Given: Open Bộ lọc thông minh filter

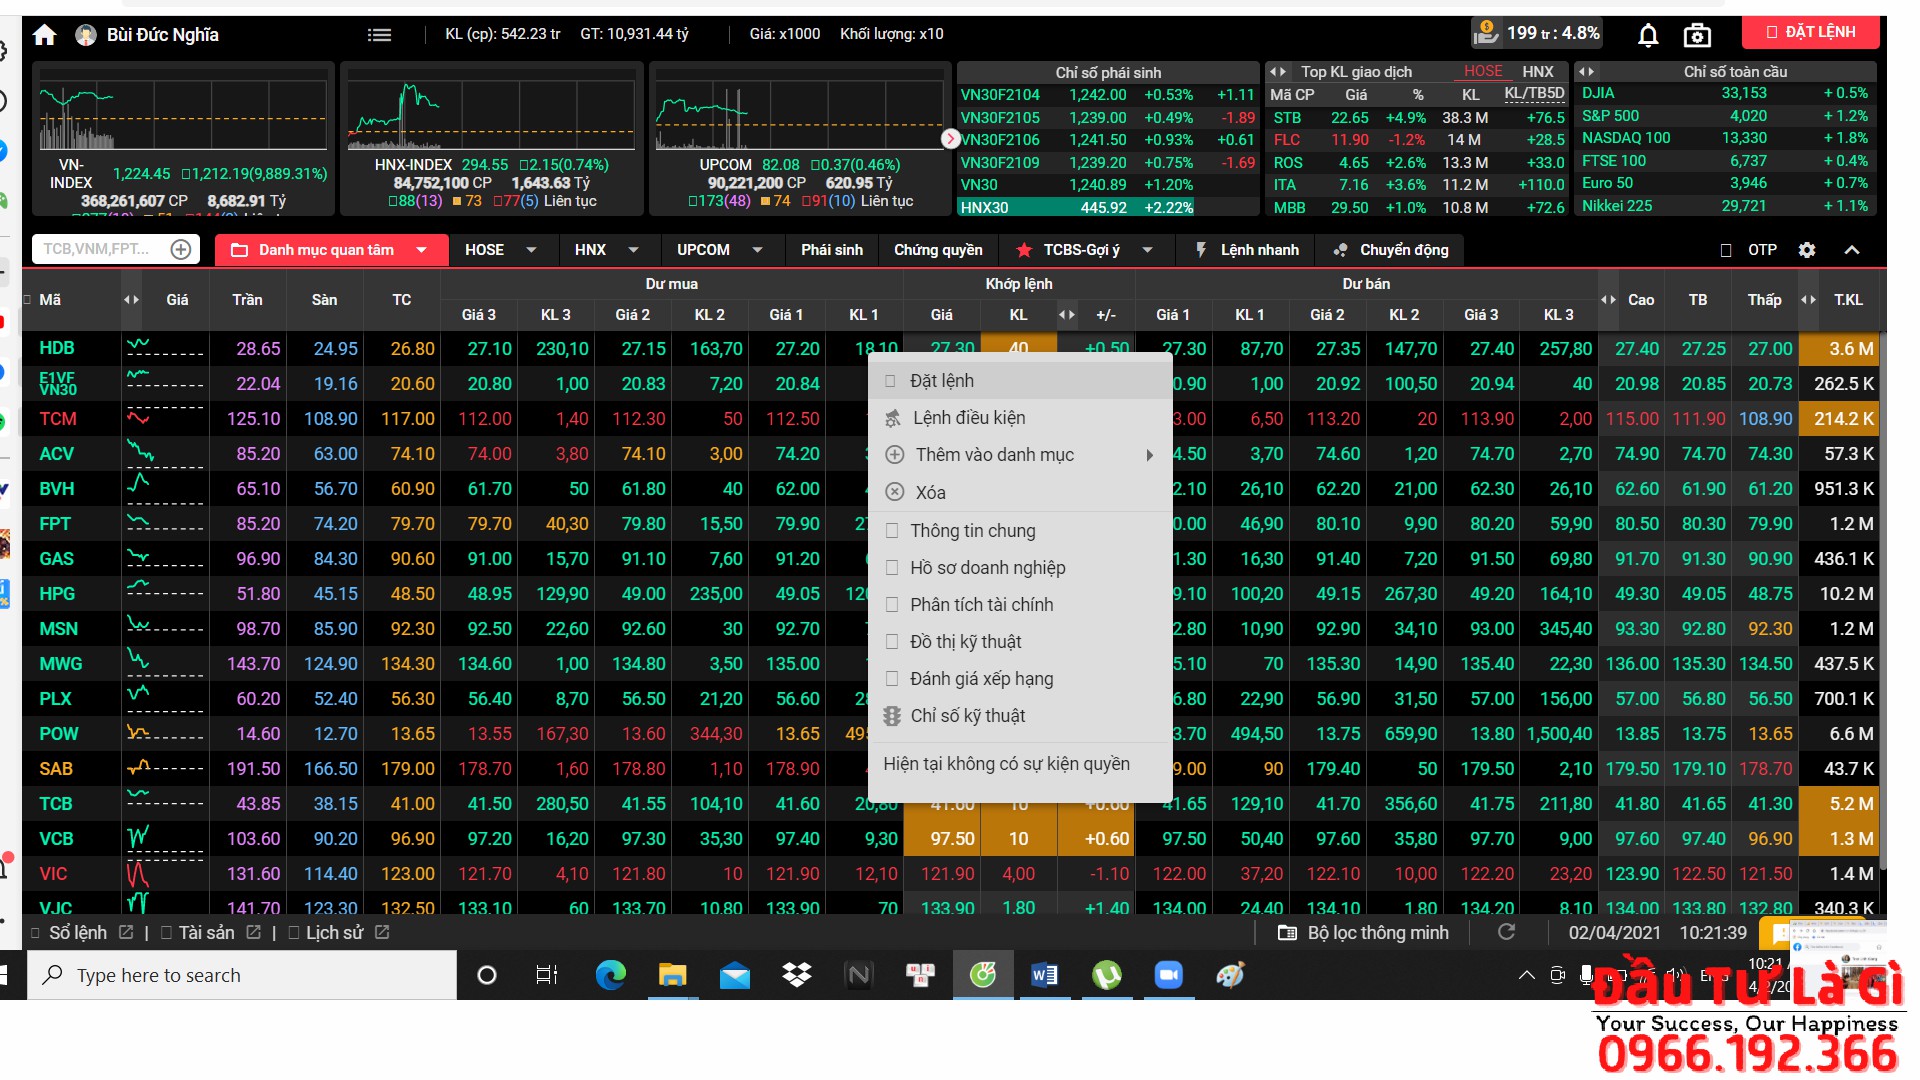Looking at the screenshot, I should tap(1364, 933).
